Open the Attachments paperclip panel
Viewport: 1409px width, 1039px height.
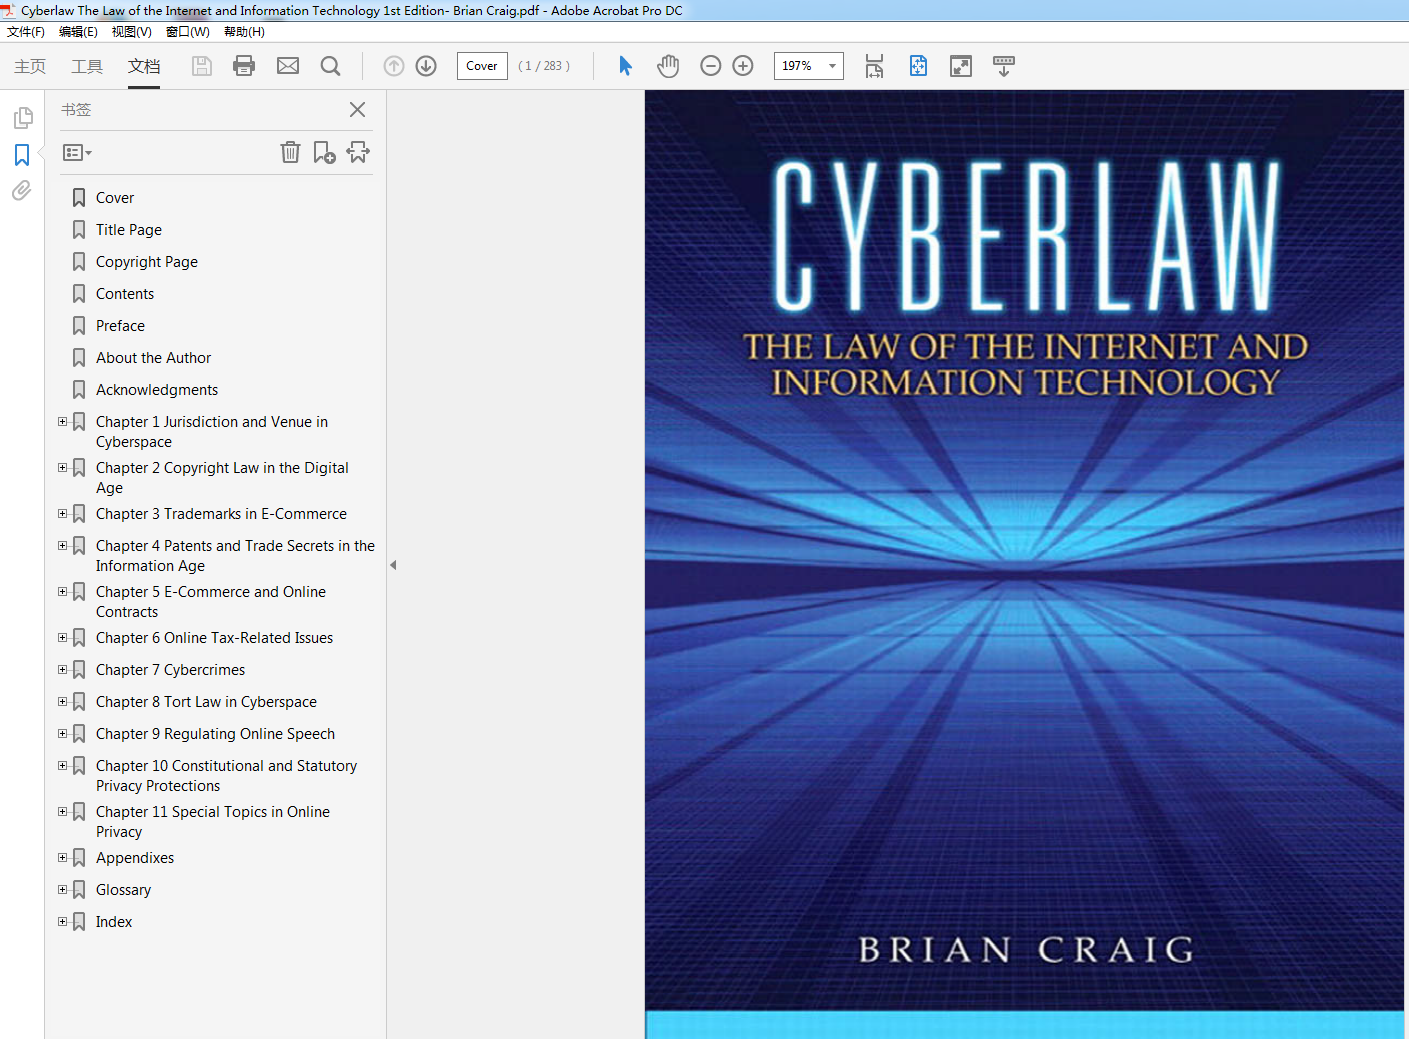tap(22, 190)
